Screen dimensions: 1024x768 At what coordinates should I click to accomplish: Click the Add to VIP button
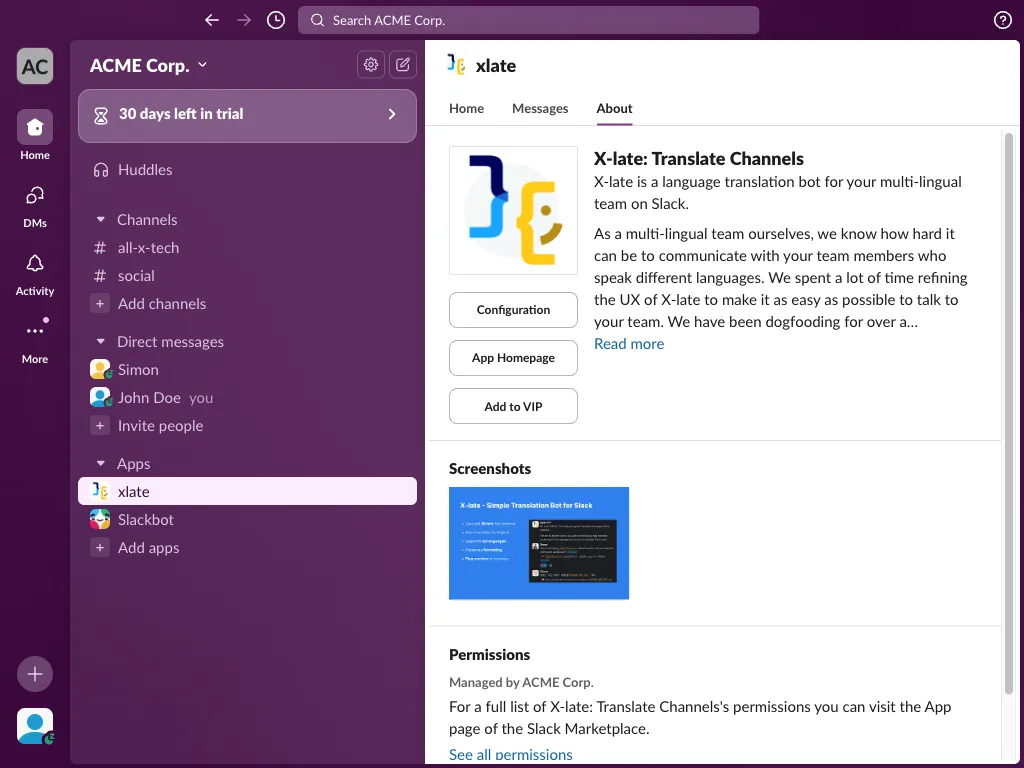[513, 406]
